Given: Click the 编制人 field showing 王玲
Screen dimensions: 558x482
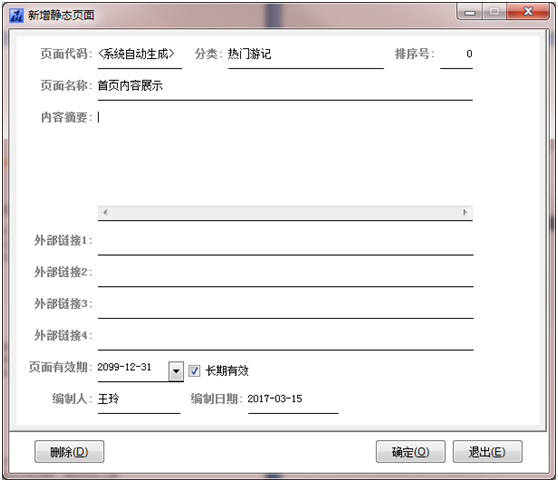Looking at the screenshot, I should (x=139, y=400).
